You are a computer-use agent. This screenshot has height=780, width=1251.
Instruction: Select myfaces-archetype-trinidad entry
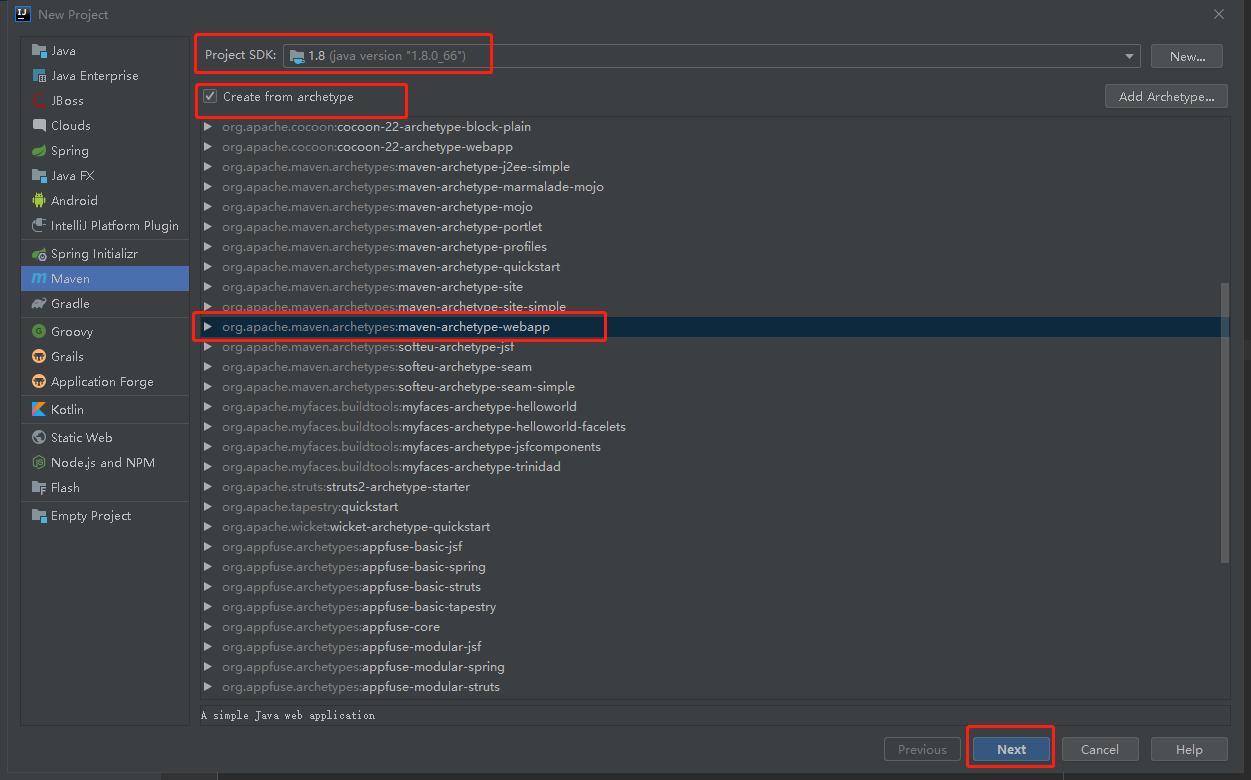point(391,467)
